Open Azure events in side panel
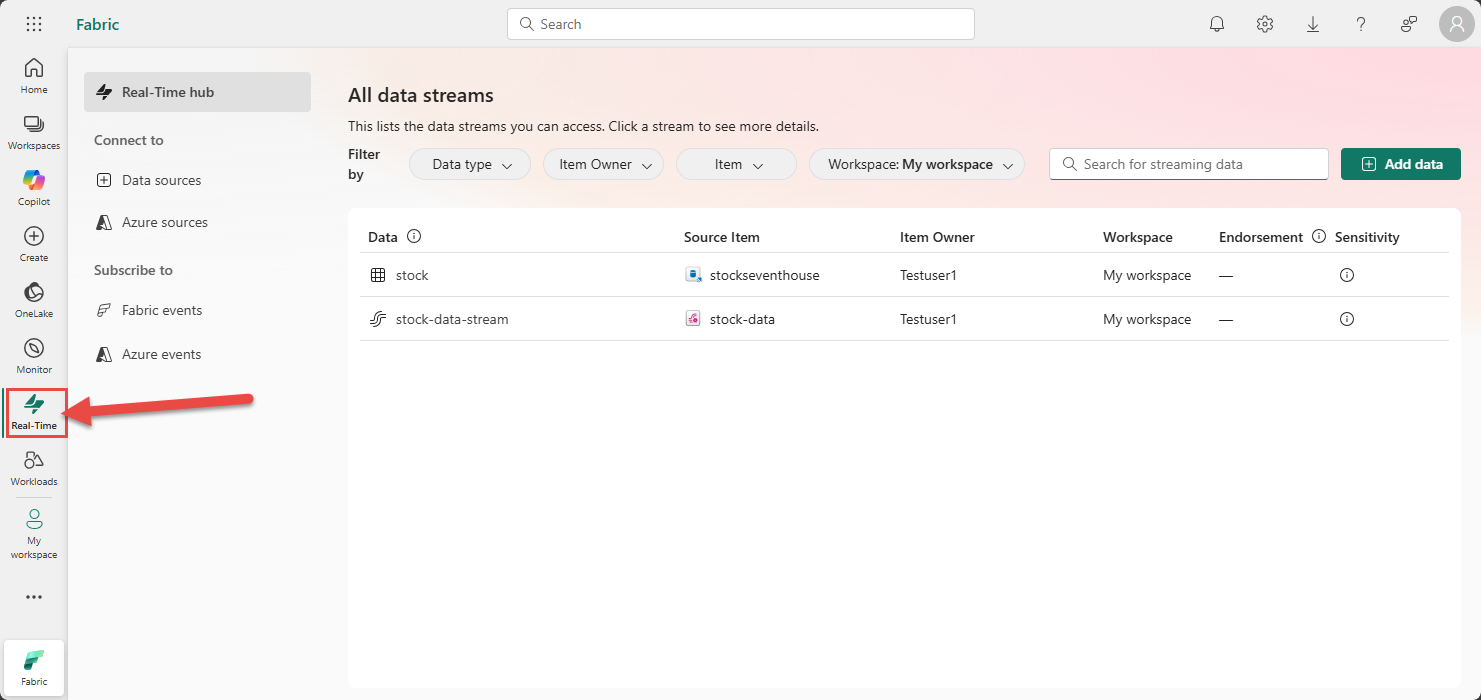Screen dimensions: 1481x700 [x=161, y=354]
